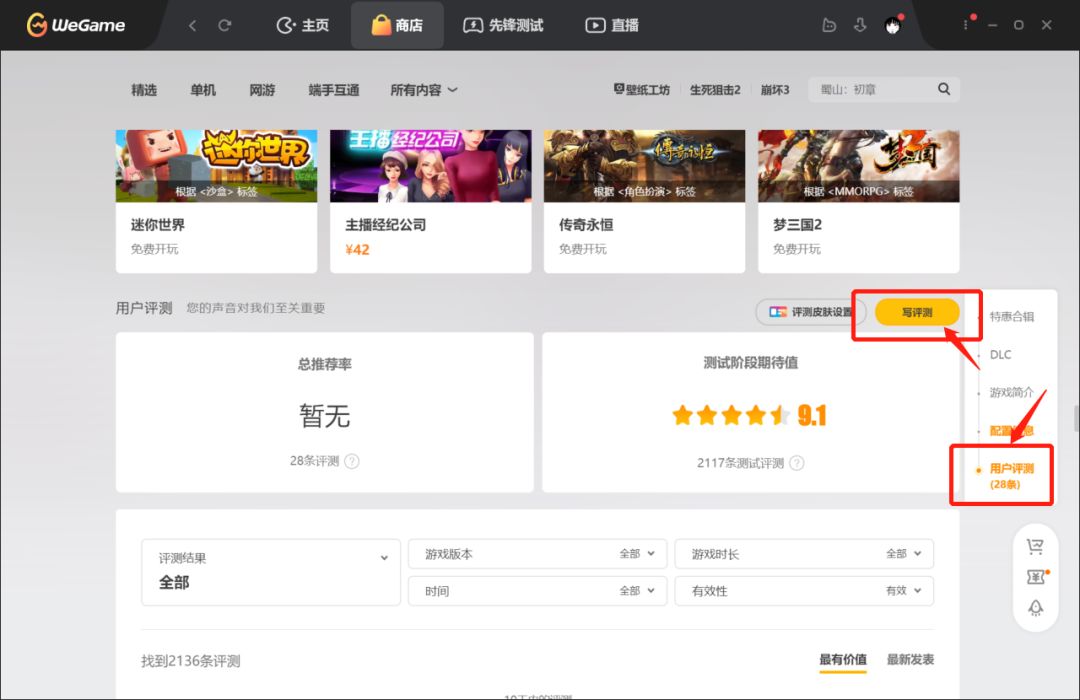Select the 端手互通 category
This screenshot has height=700, width=1080.
click(334, 90)
